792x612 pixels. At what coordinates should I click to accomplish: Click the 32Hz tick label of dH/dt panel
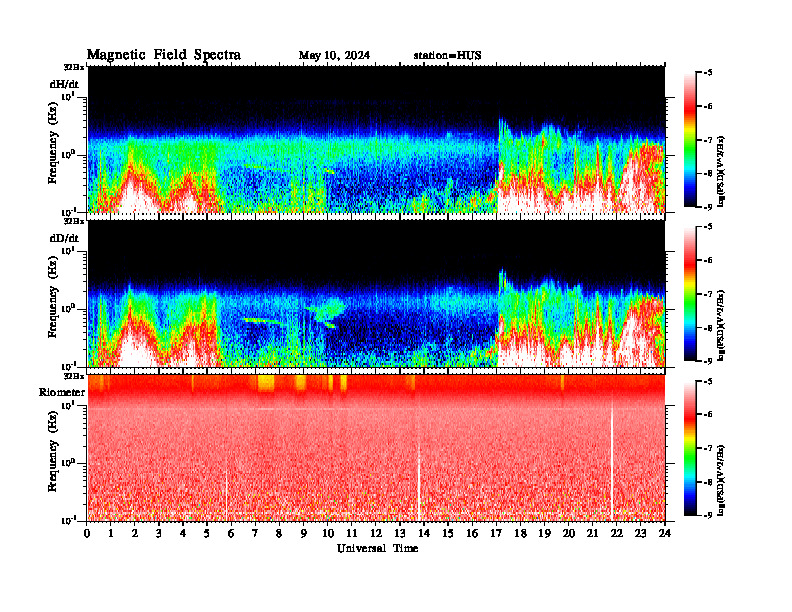pyautogui.click(x=74, y=67)
